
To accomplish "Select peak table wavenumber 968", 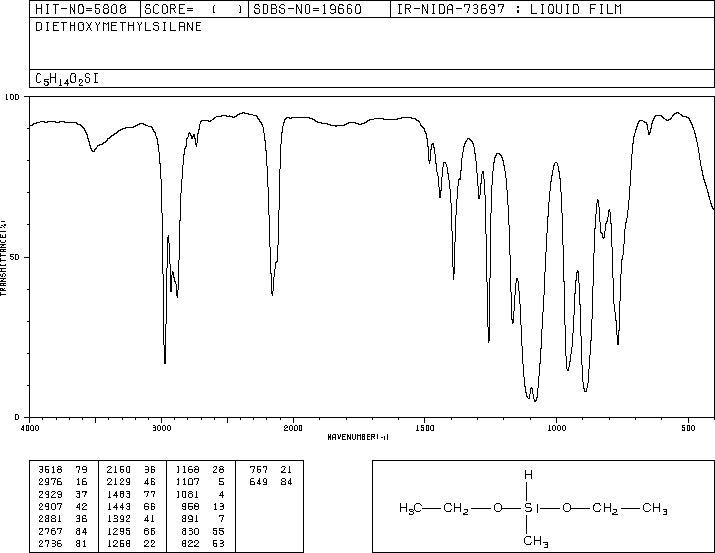I will [190, 506].
